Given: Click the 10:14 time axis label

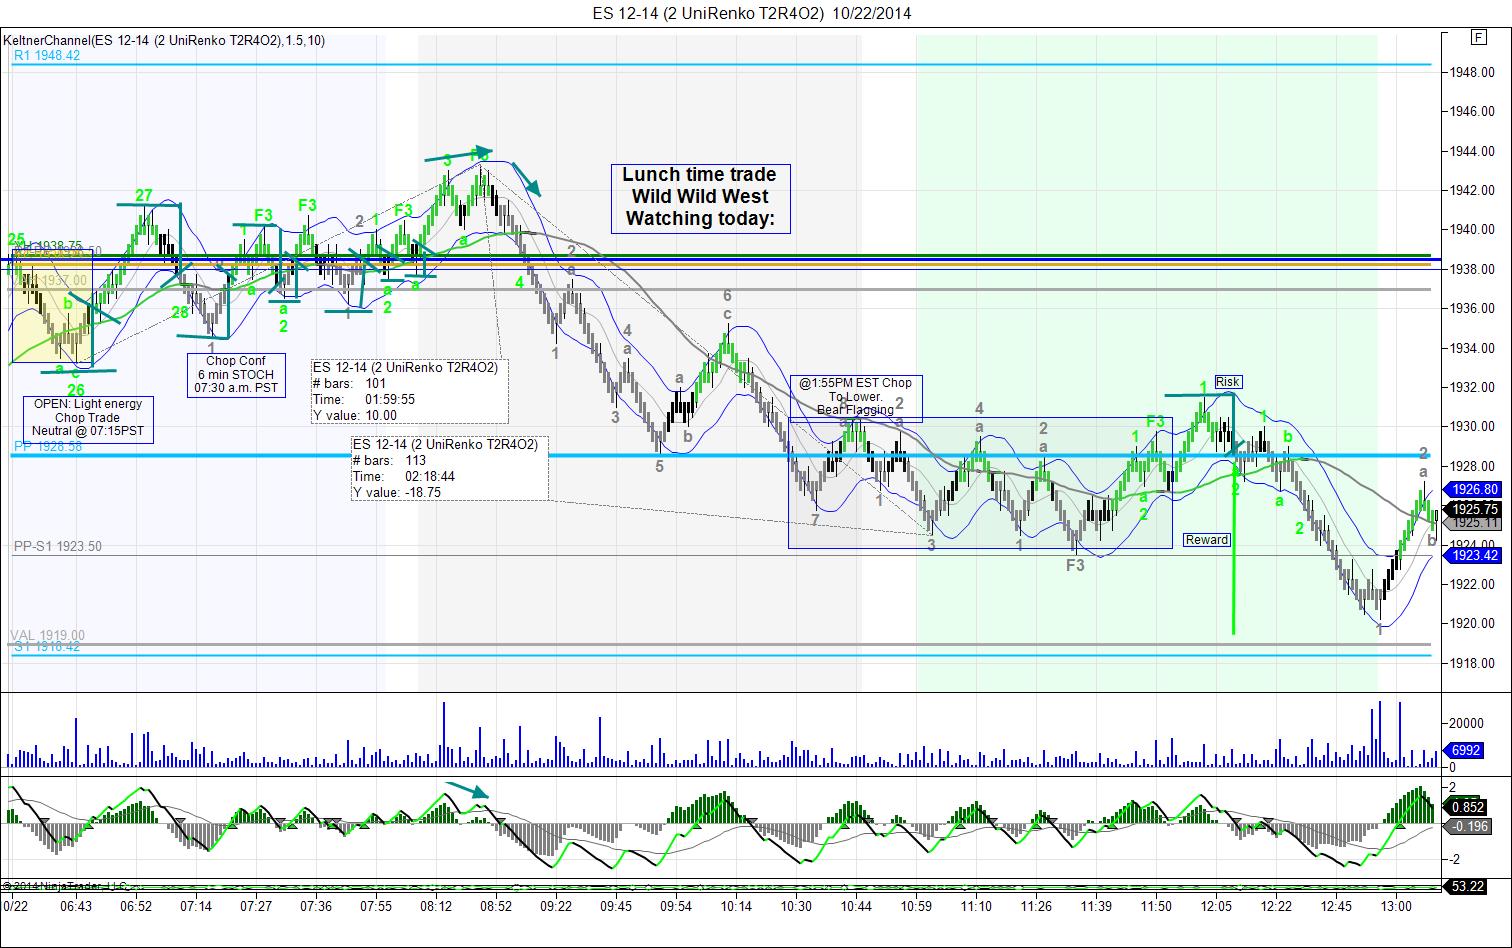Looking at the screenshot, I should [x=736, y=907].
